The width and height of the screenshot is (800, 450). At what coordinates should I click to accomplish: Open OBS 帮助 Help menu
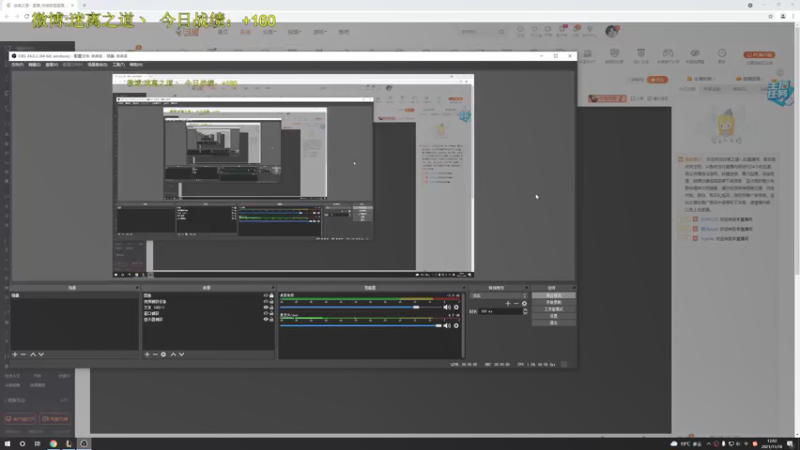coord(136,65)
